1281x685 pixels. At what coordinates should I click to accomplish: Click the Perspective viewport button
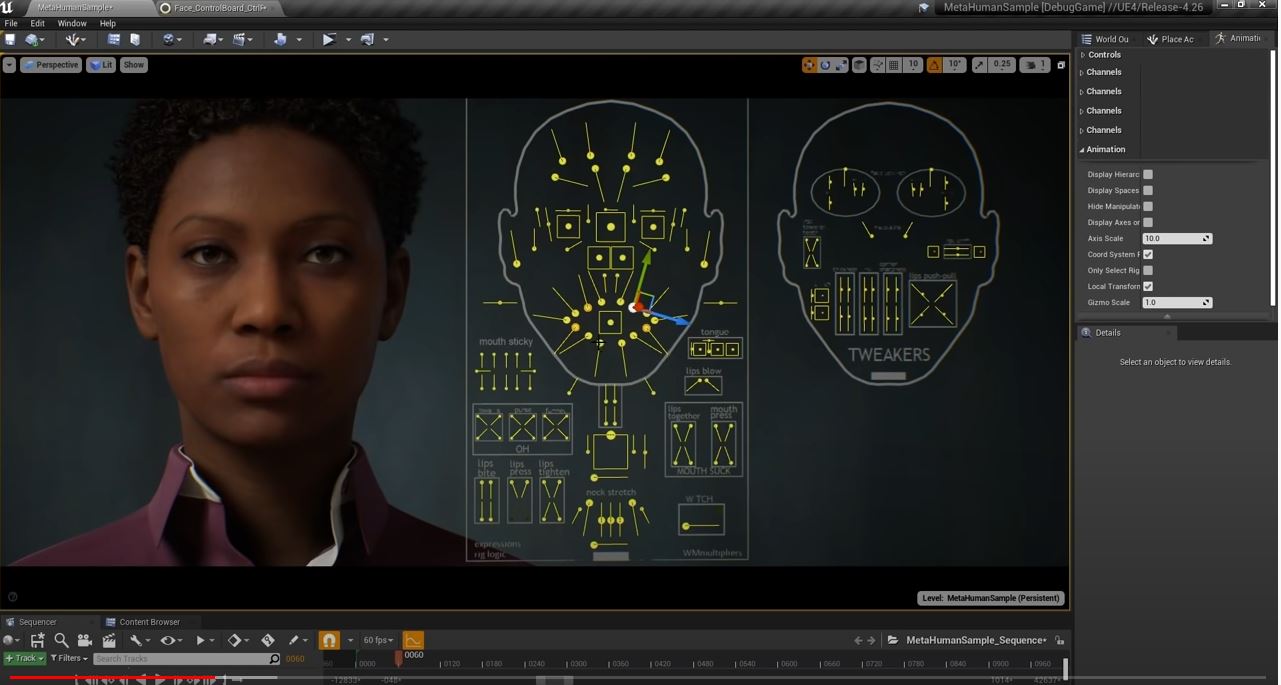(51, 65)
